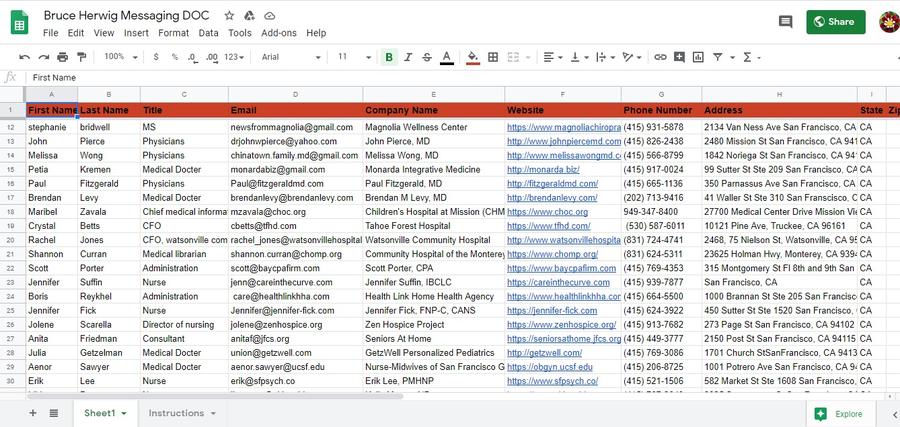
Task: Increase decimal places
Action: pyautogui.click(x=212, y=57)
